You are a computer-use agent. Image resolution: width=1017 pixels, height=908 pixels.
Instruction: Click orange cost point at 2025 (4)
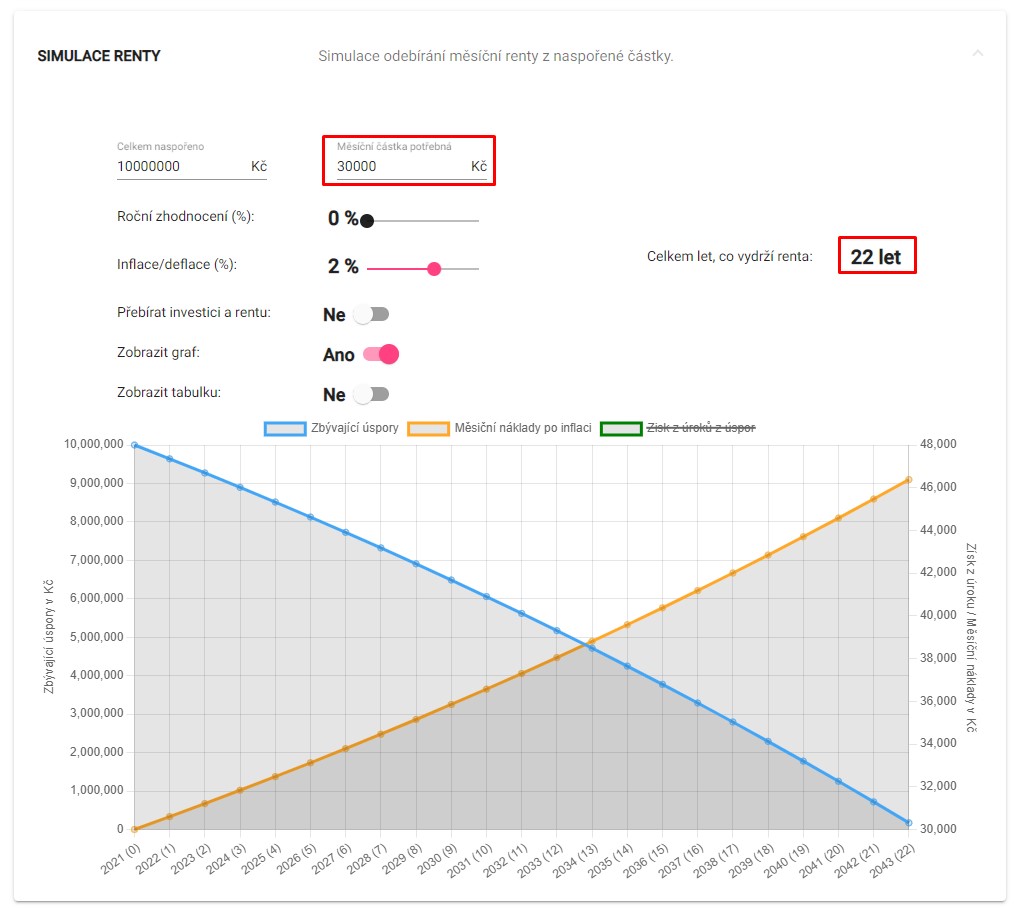tap(275, 777)
